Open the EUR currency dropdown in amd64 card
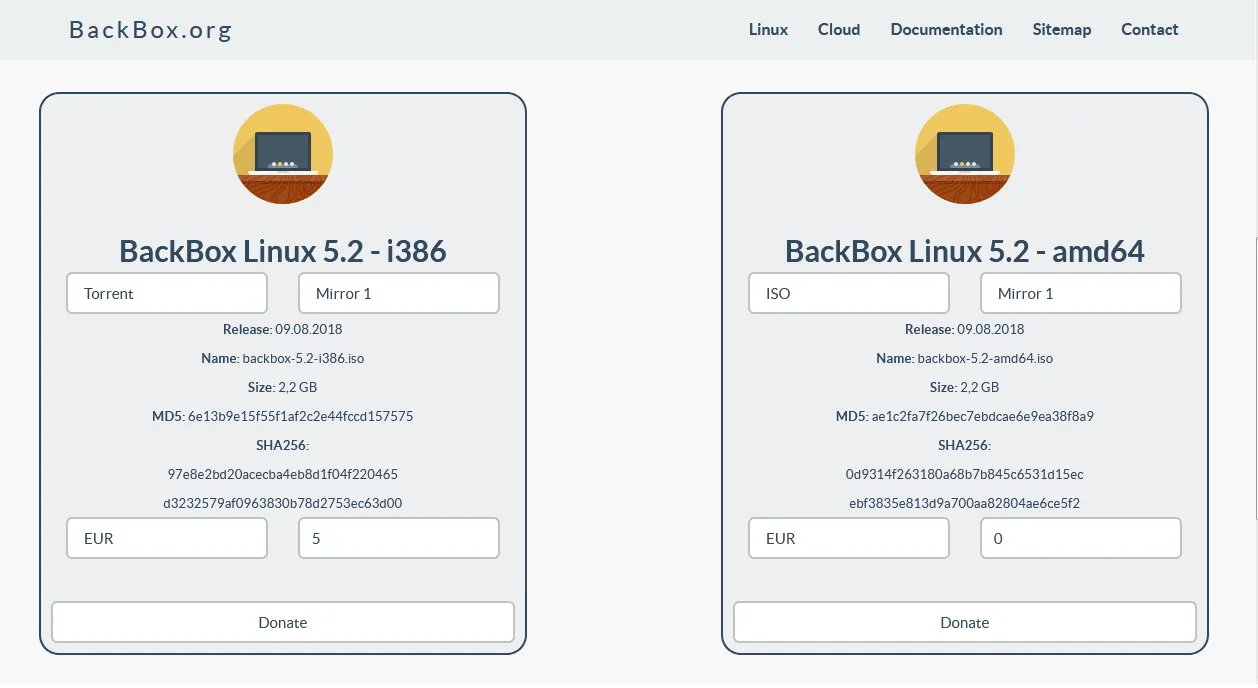Screen dimensions: 1258x688 [x=849, y=538]
